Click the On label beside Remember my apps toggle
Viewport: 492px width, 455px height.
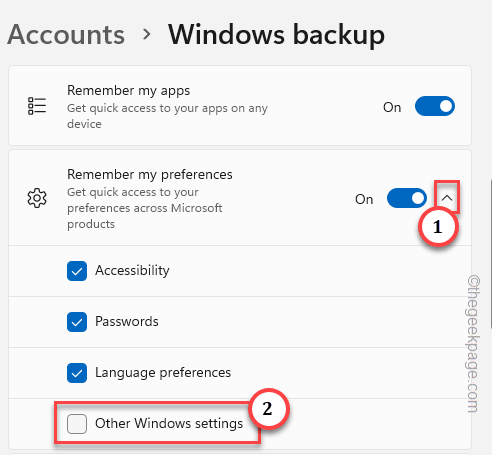click(x=392, y=107)
